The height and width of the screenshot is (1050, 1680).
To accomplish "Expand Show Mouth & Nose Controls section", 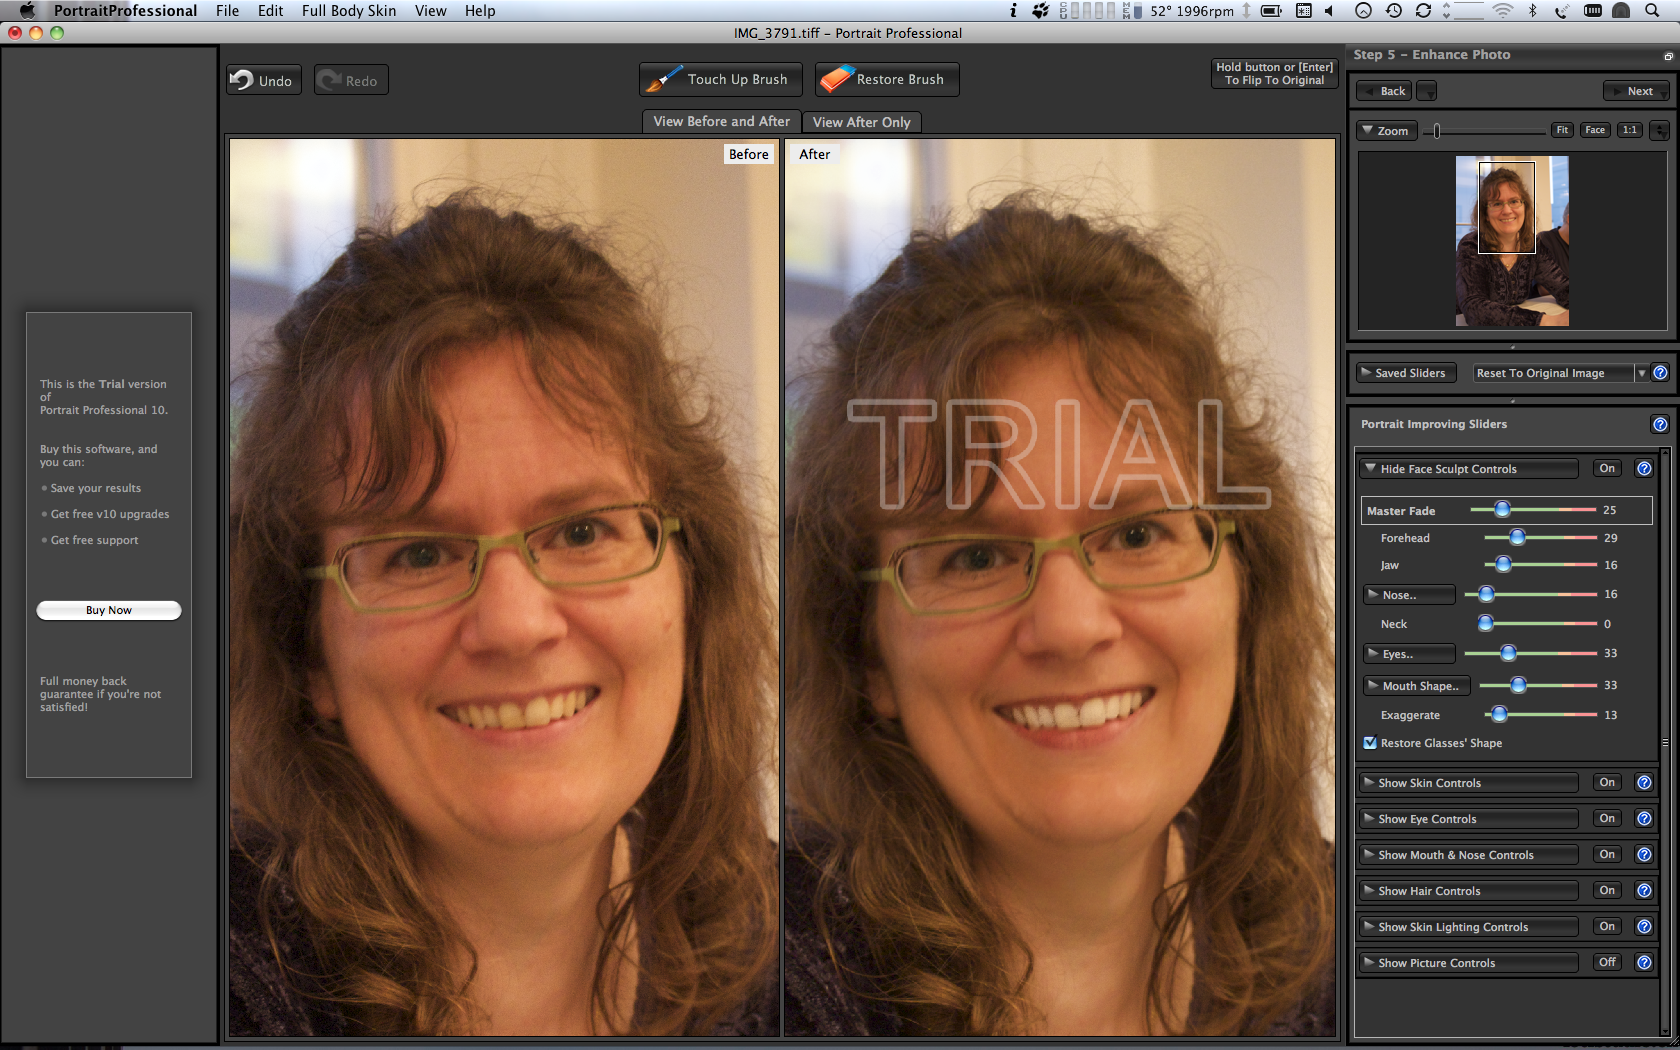I will coord(1468,855).
